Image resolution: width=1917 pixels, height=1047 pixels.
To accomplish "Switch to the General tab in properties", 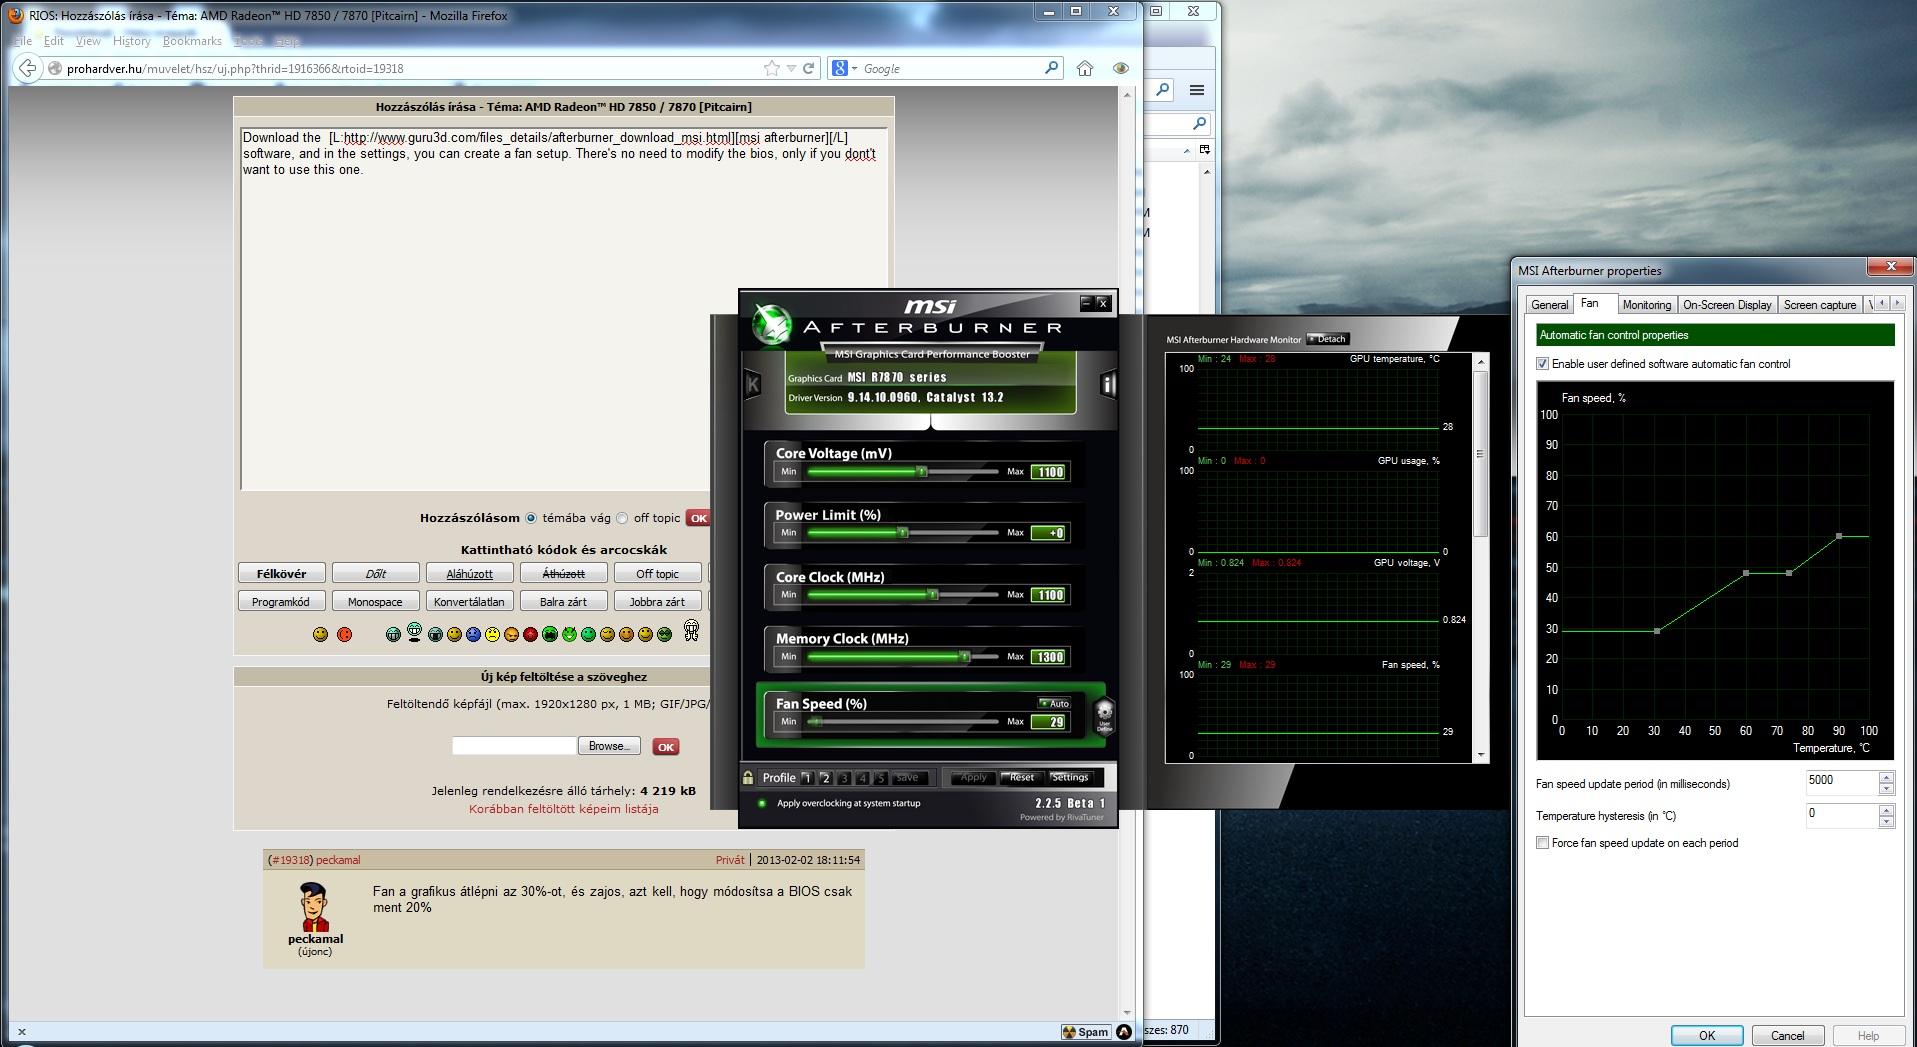I will [1549, 305].
